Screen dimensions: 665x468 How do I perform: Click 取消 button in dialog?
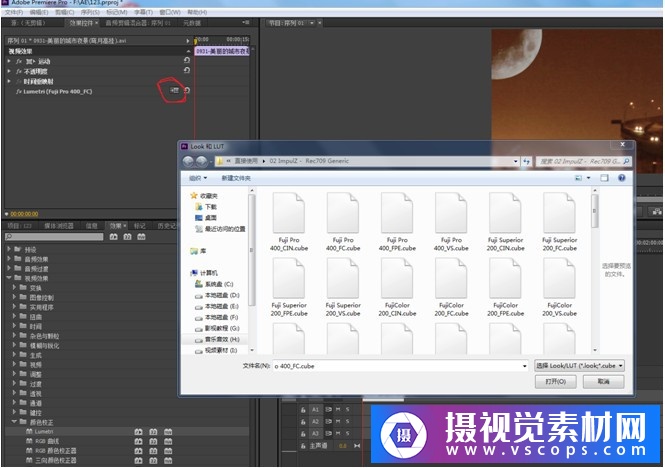603,381
